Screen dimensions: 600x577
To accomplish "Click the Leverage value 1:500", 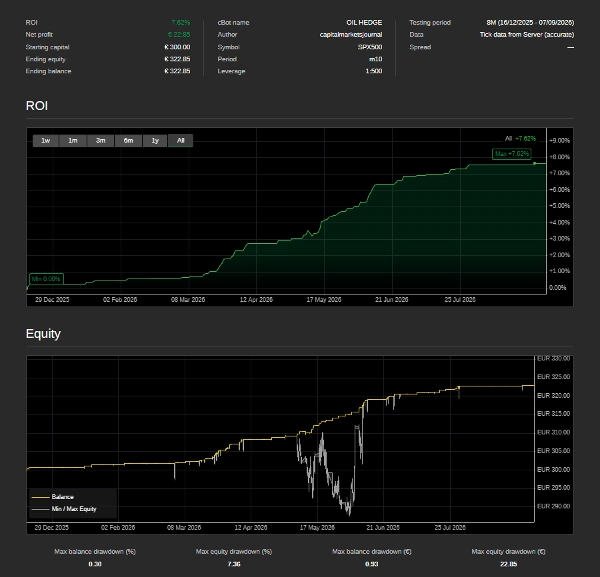I will 374,71.
